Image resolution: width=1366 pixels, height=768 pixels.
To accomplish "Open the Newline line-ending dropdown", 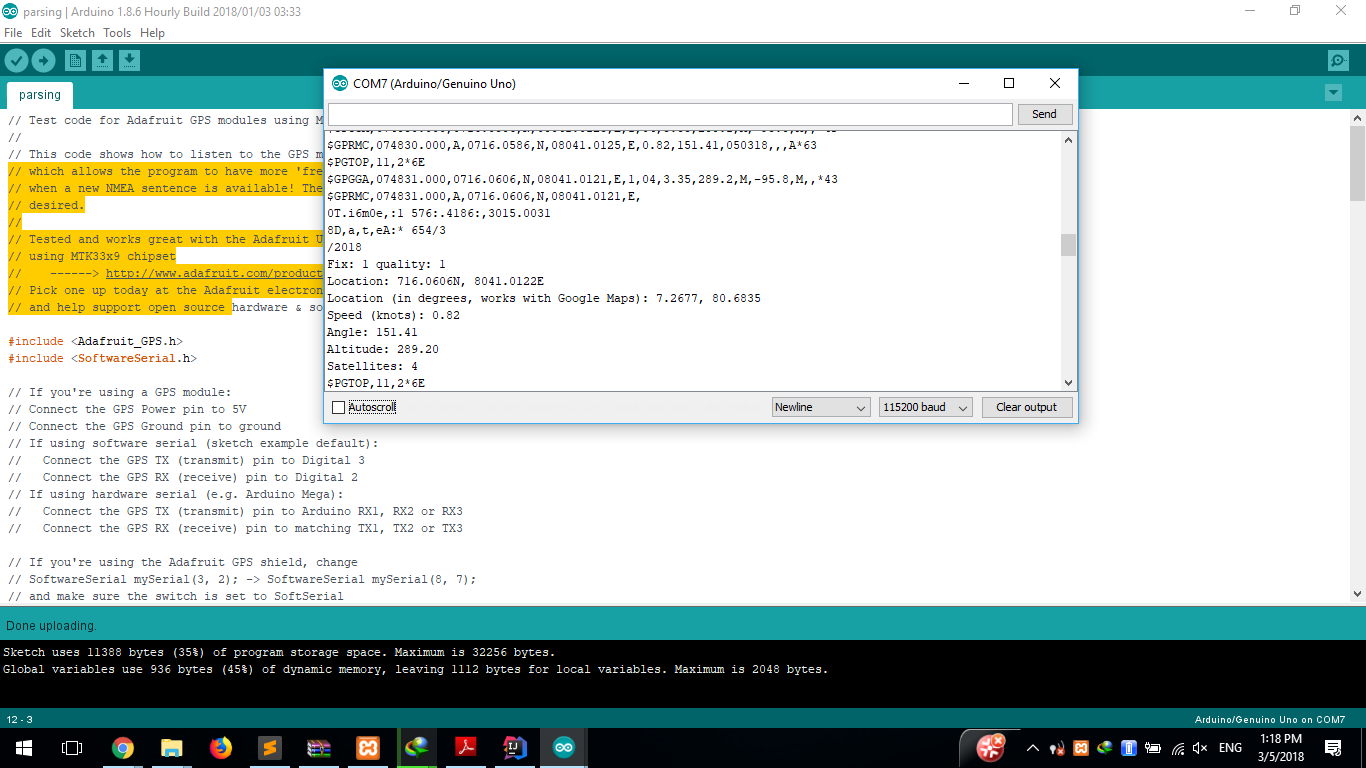I will [821, 407].
